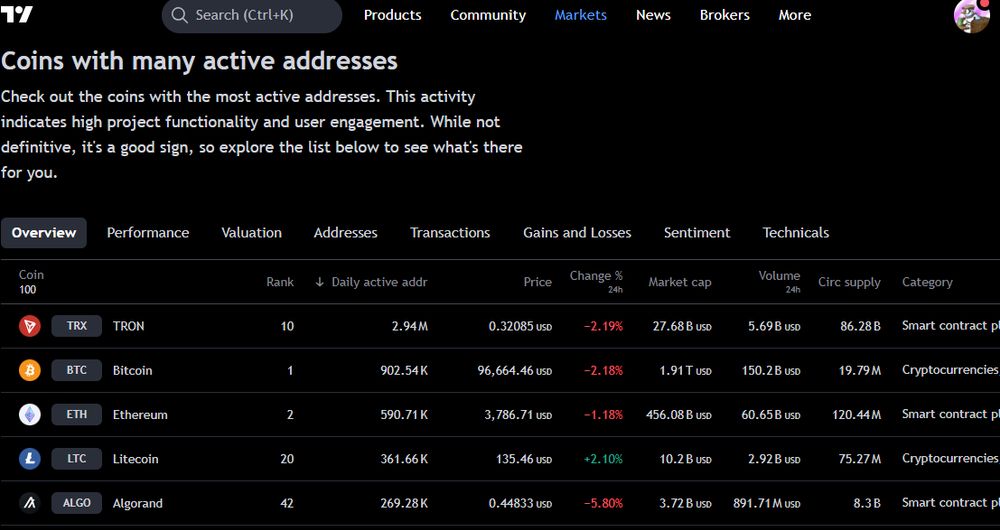Sort by the Market cap column
The width and height of the screenshot is (1000, 530).
pos(680,282)
